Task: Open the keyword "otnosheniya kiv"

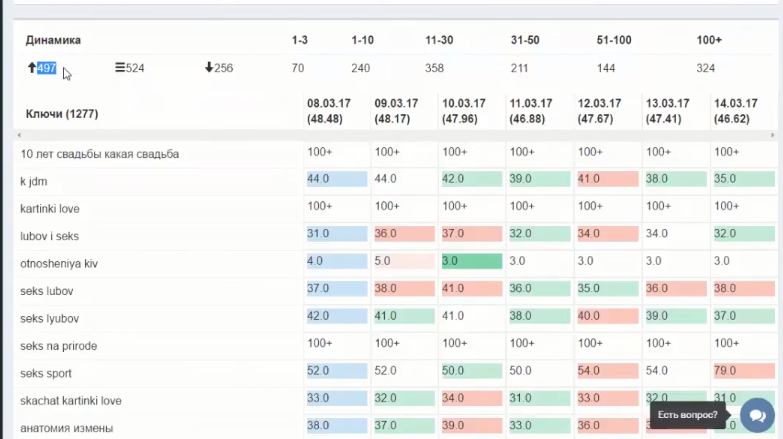Action: (60, 264)
